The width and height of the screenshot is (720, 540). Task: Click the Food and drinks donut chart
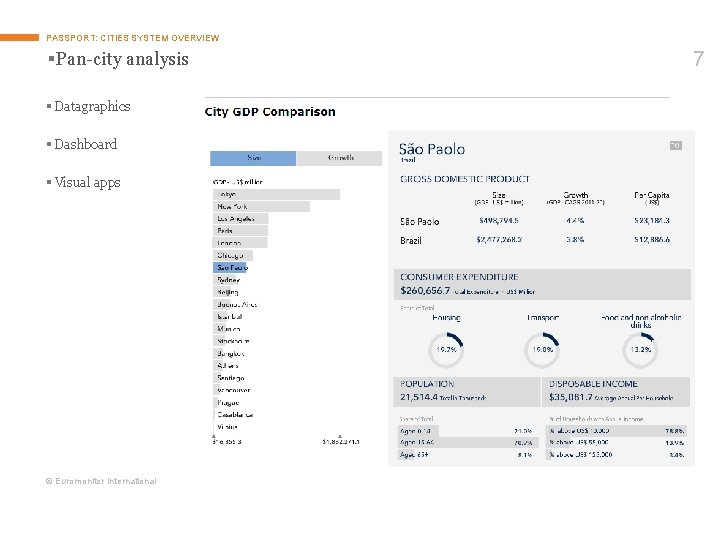tap(640, 349)
